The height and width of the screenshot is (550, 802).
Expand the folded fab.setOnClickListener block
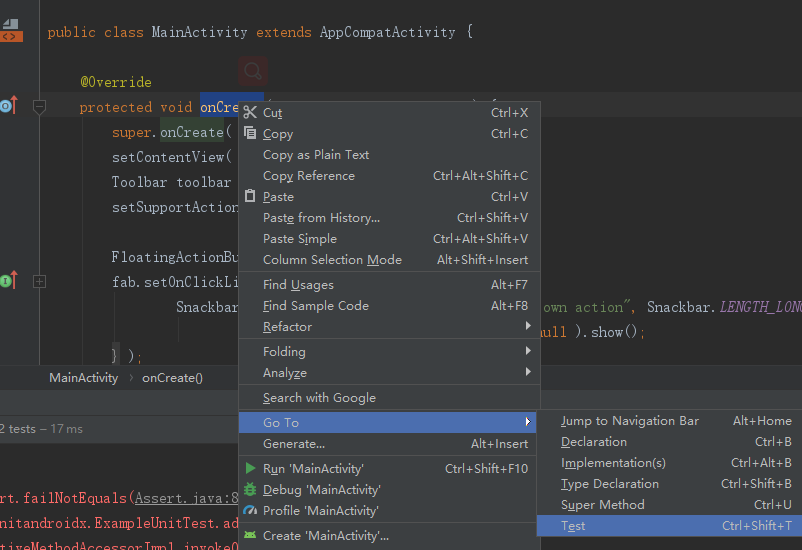click(x=40, y=282)
